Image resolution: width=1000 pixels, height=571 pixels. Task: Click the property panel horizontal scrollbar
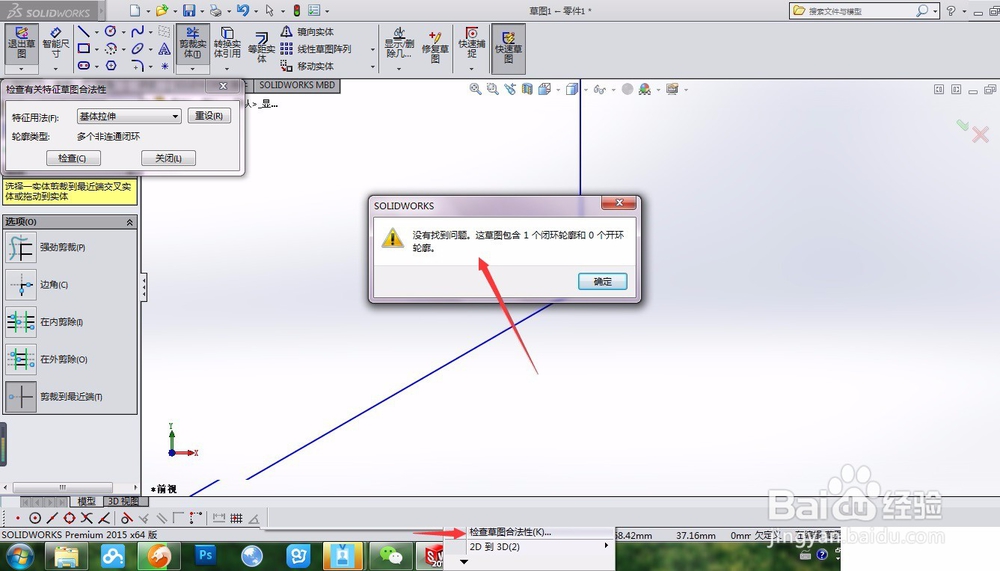pos(62,487)
